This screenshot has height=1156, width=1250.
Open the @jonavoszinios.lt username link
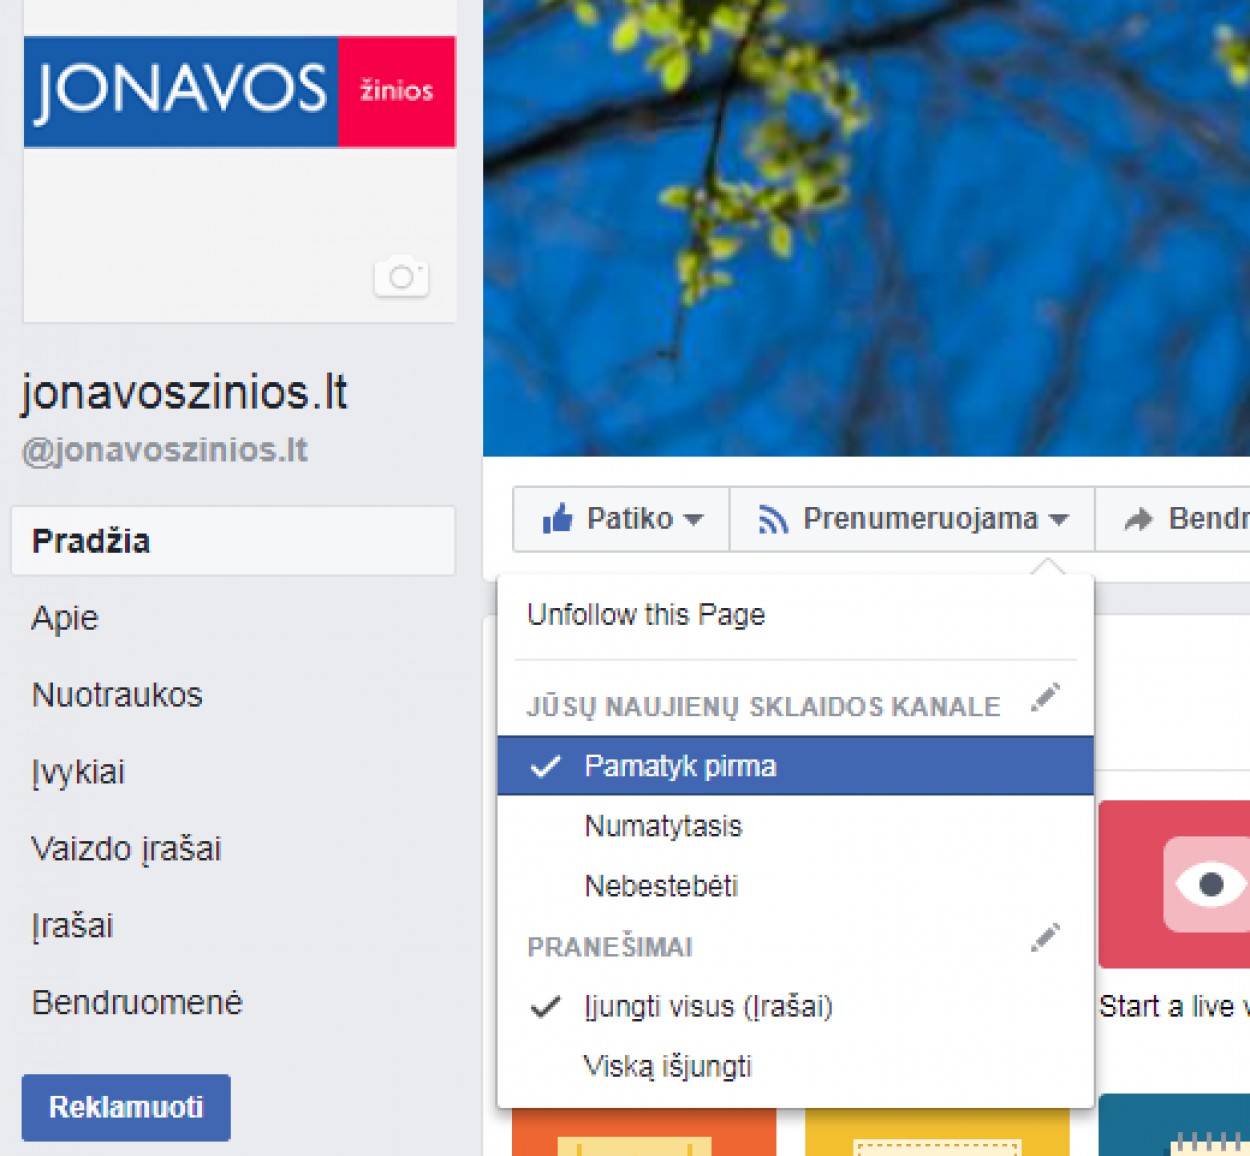point(165,450)
